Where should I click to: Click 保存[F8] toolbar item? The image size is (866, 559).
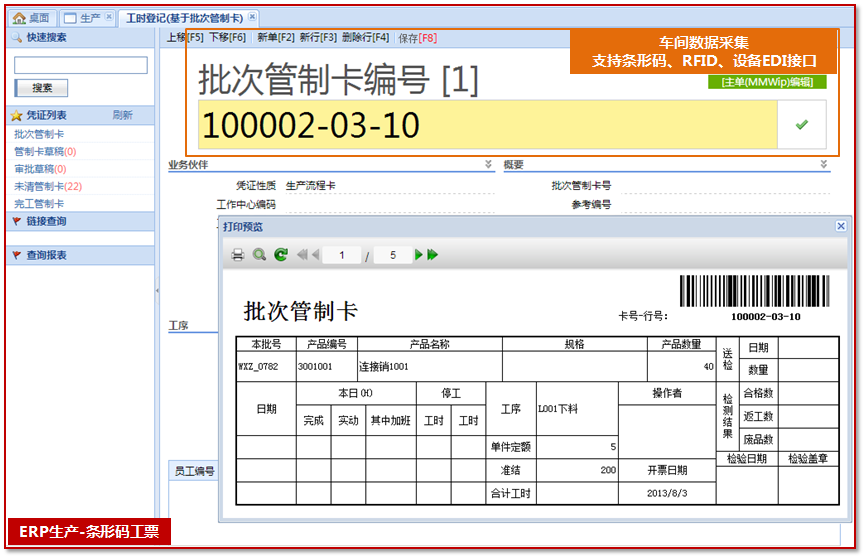[x=418, y=38]
